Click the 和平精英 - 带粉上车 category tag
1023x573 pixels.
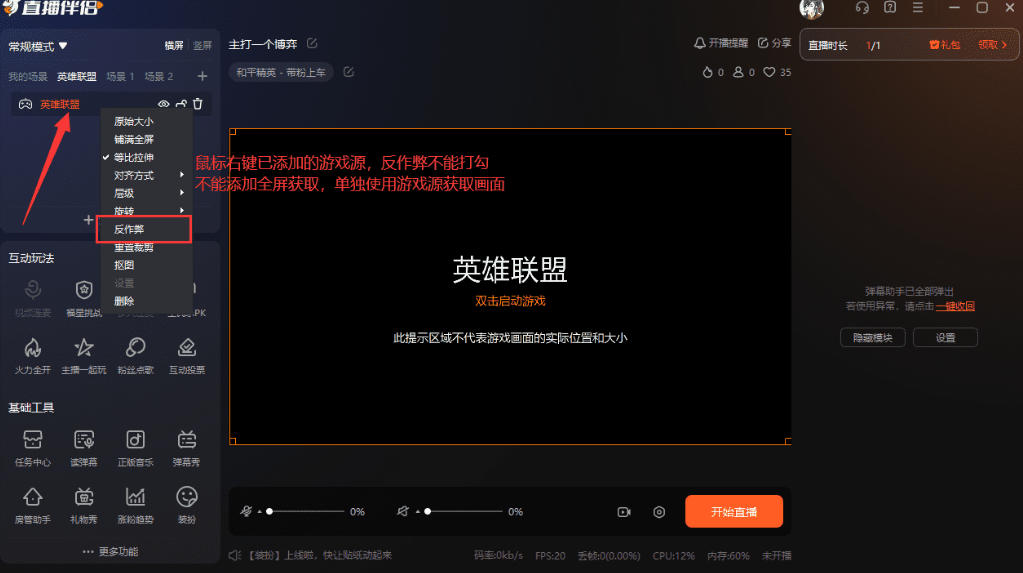[x=281, y=72]
